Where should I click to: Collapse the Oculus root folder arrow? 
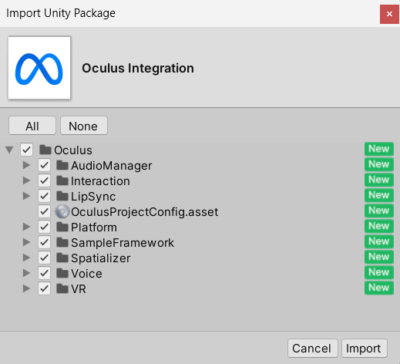click(9, 150)
